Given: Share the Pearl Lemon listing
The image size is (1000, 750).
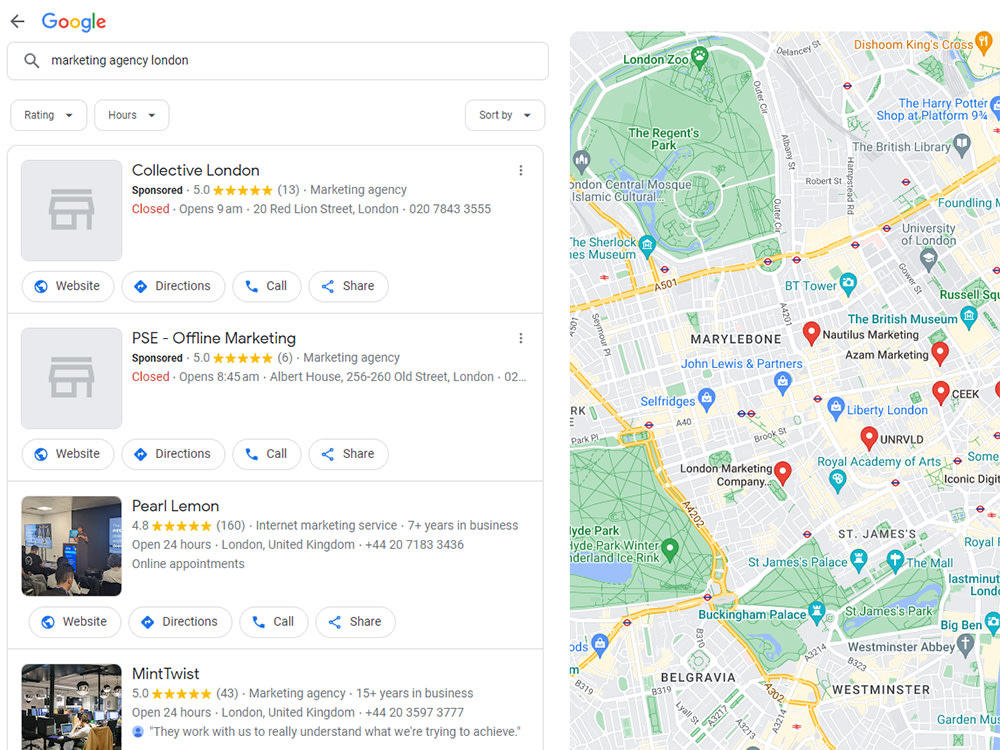Looking at the screenshot, I should (355, 622).
